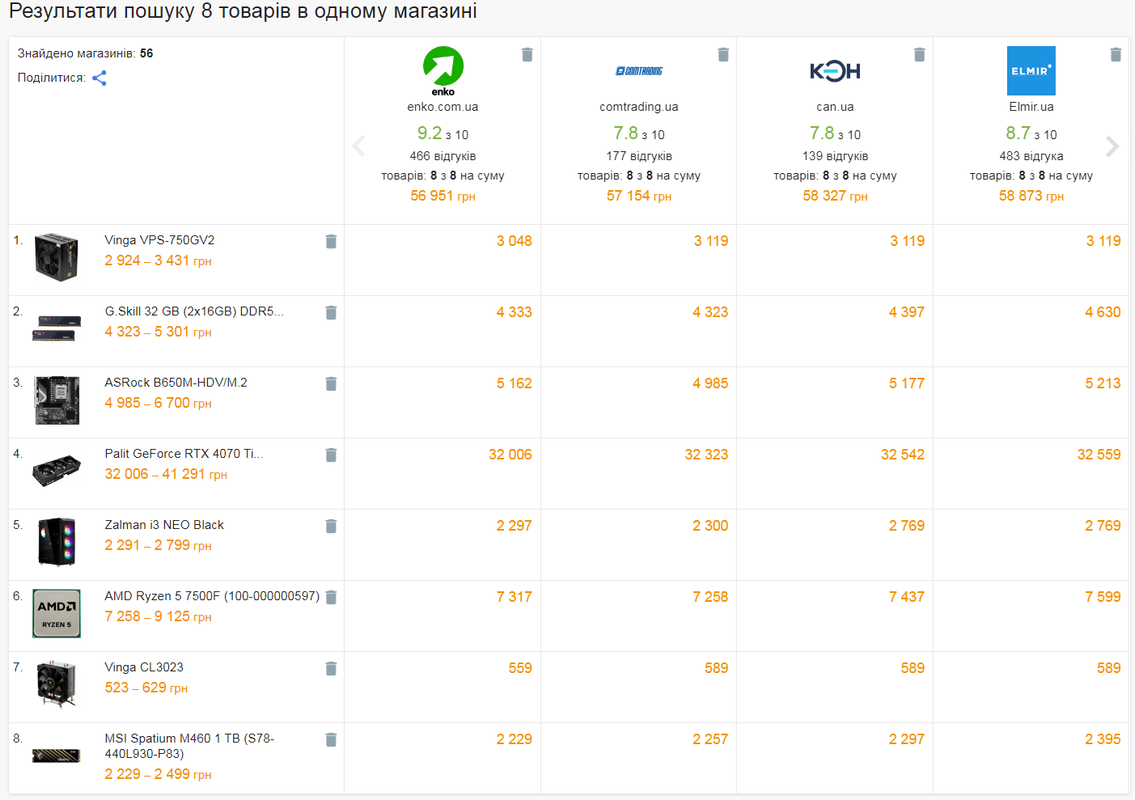Click Elmir price 7 599 for Ryzen 5
This screenshot has height=800, width=1135.
click(1102, 597)
